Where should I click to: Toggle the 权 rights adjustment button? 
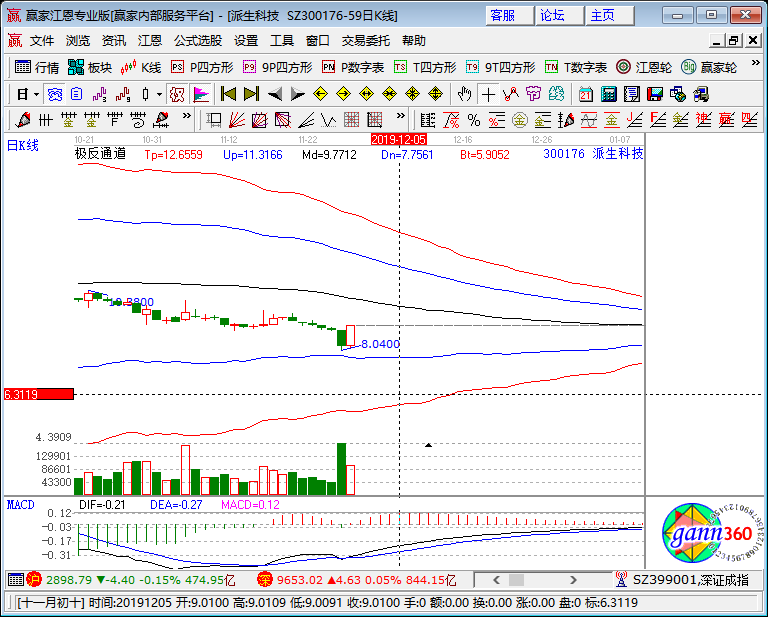pyautogui.click(x=177, y=94)
